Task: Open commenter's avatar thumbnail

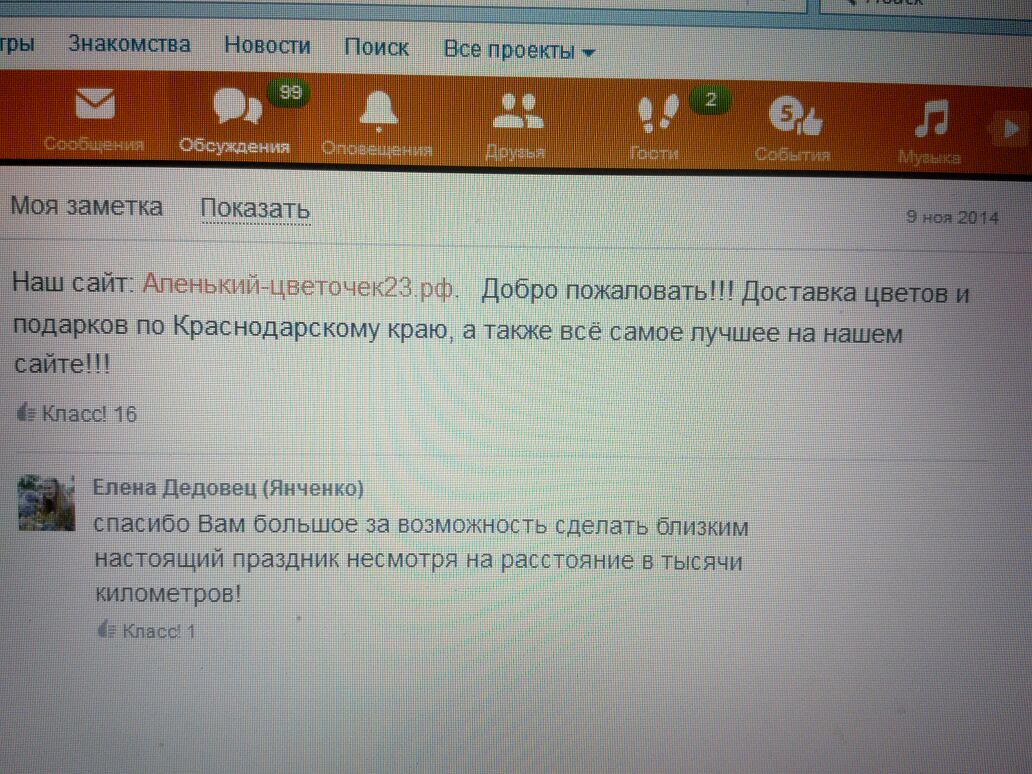Action: (47, 503)
